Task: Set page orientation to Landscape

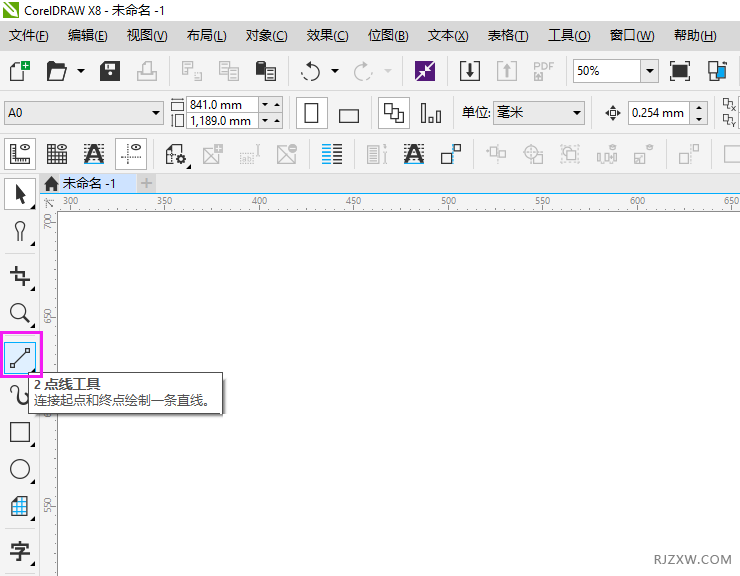Action: 349,114
